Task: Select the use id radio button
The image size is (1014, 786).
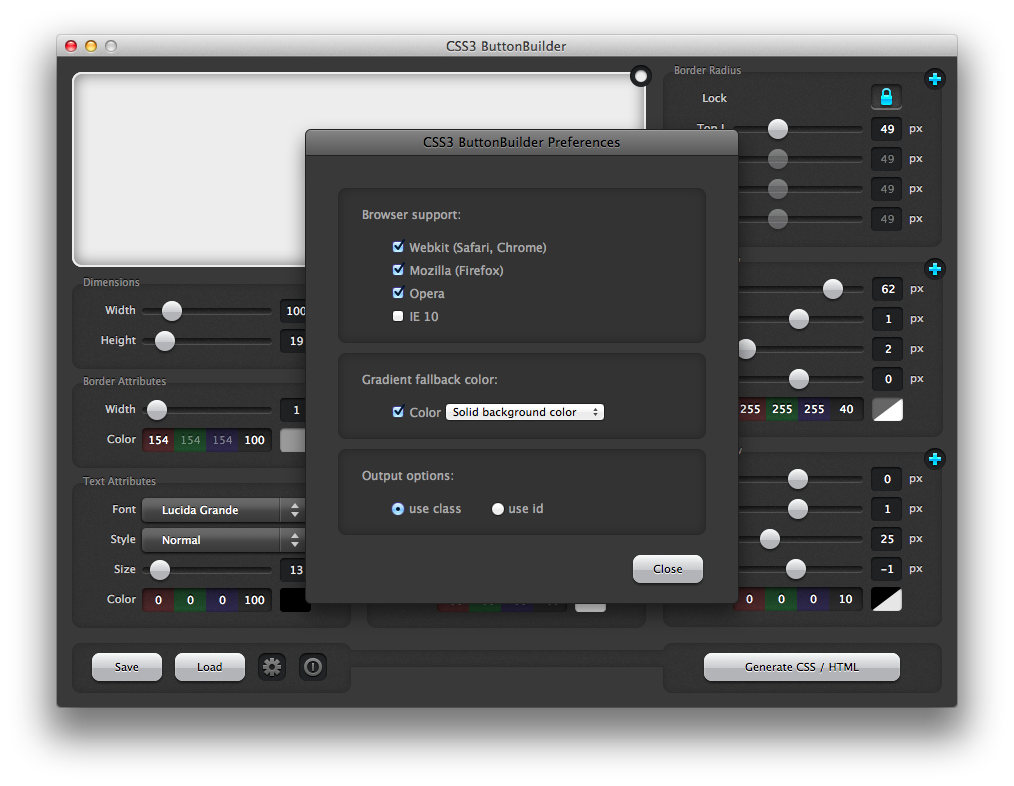Action: (497, 508)
